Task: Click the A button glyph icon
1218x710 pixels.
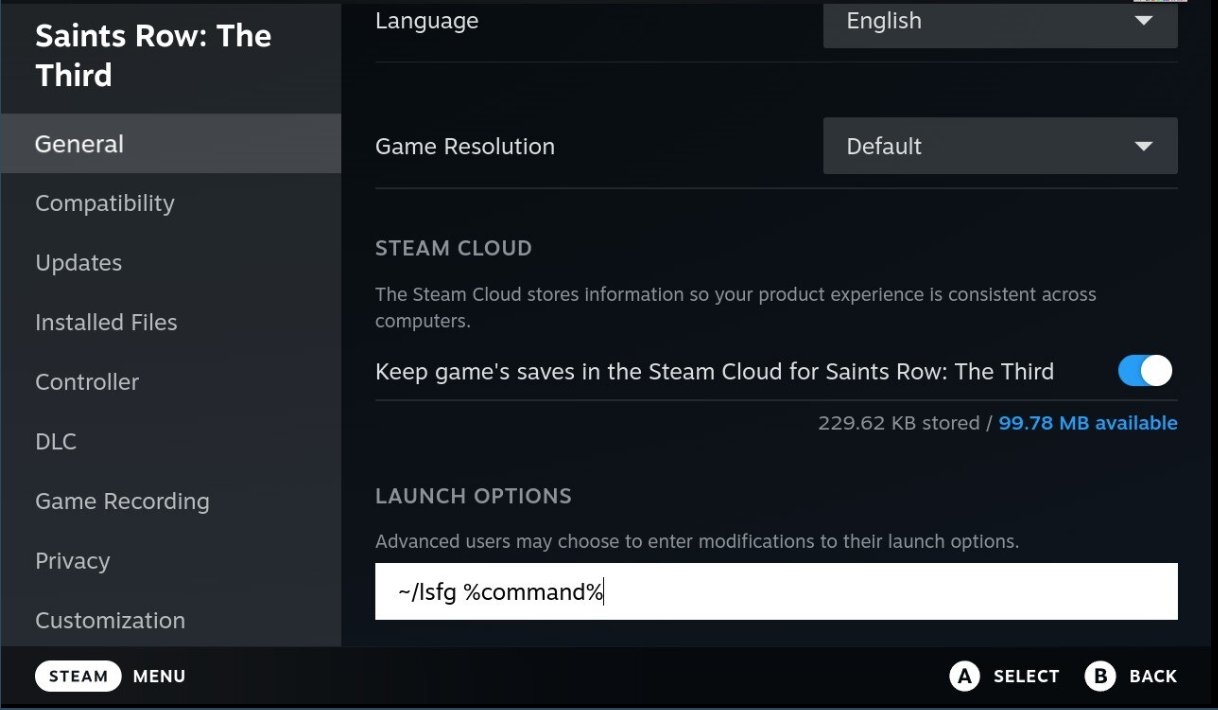Action: pos(964,676)
